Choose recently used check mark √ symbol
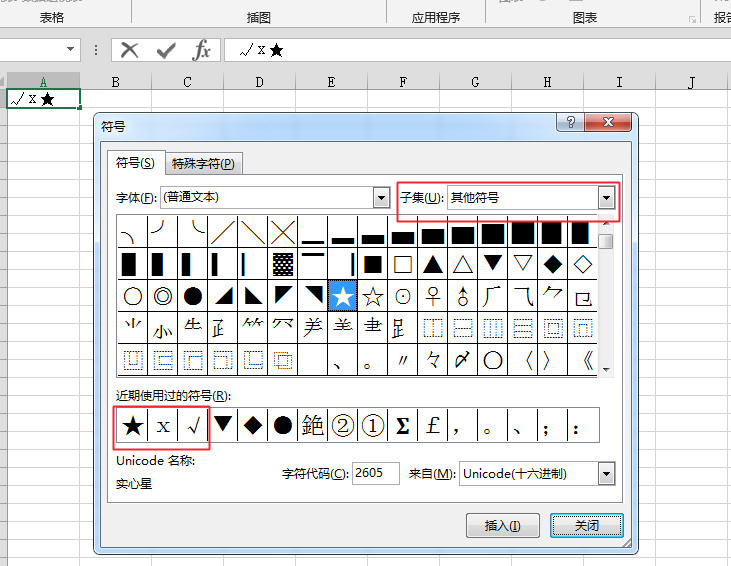 (x=193, y=425)
